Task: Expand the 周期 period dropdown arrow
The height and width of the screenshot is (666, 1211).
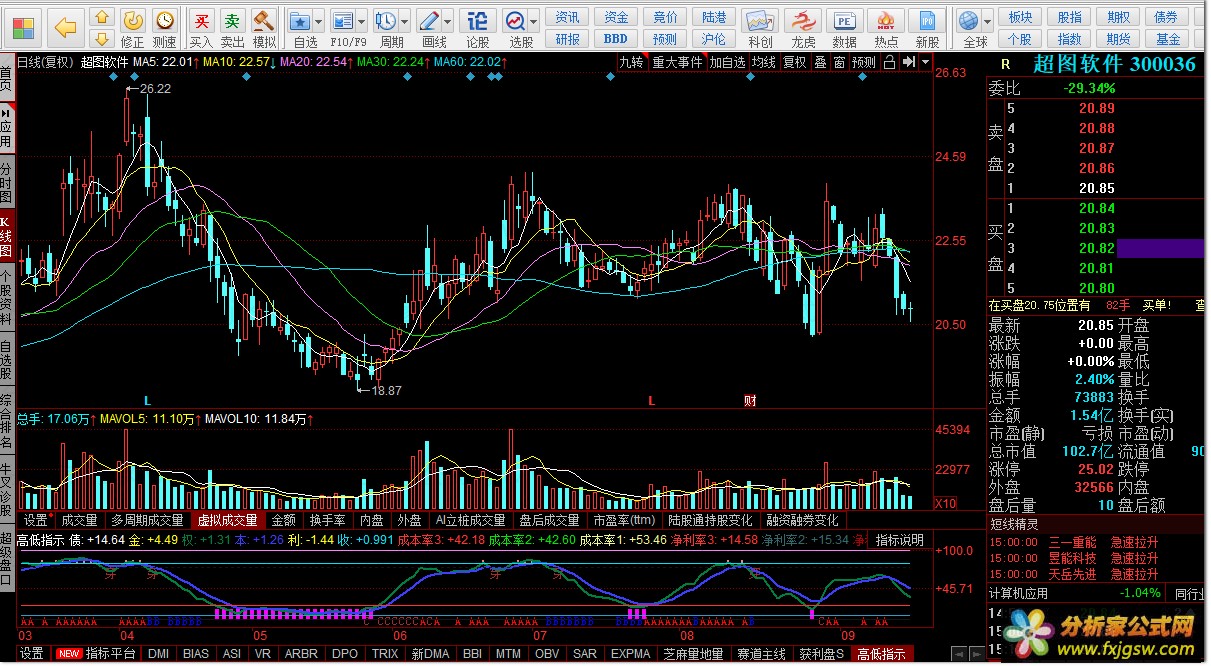Action: click(x=404, y=21)
